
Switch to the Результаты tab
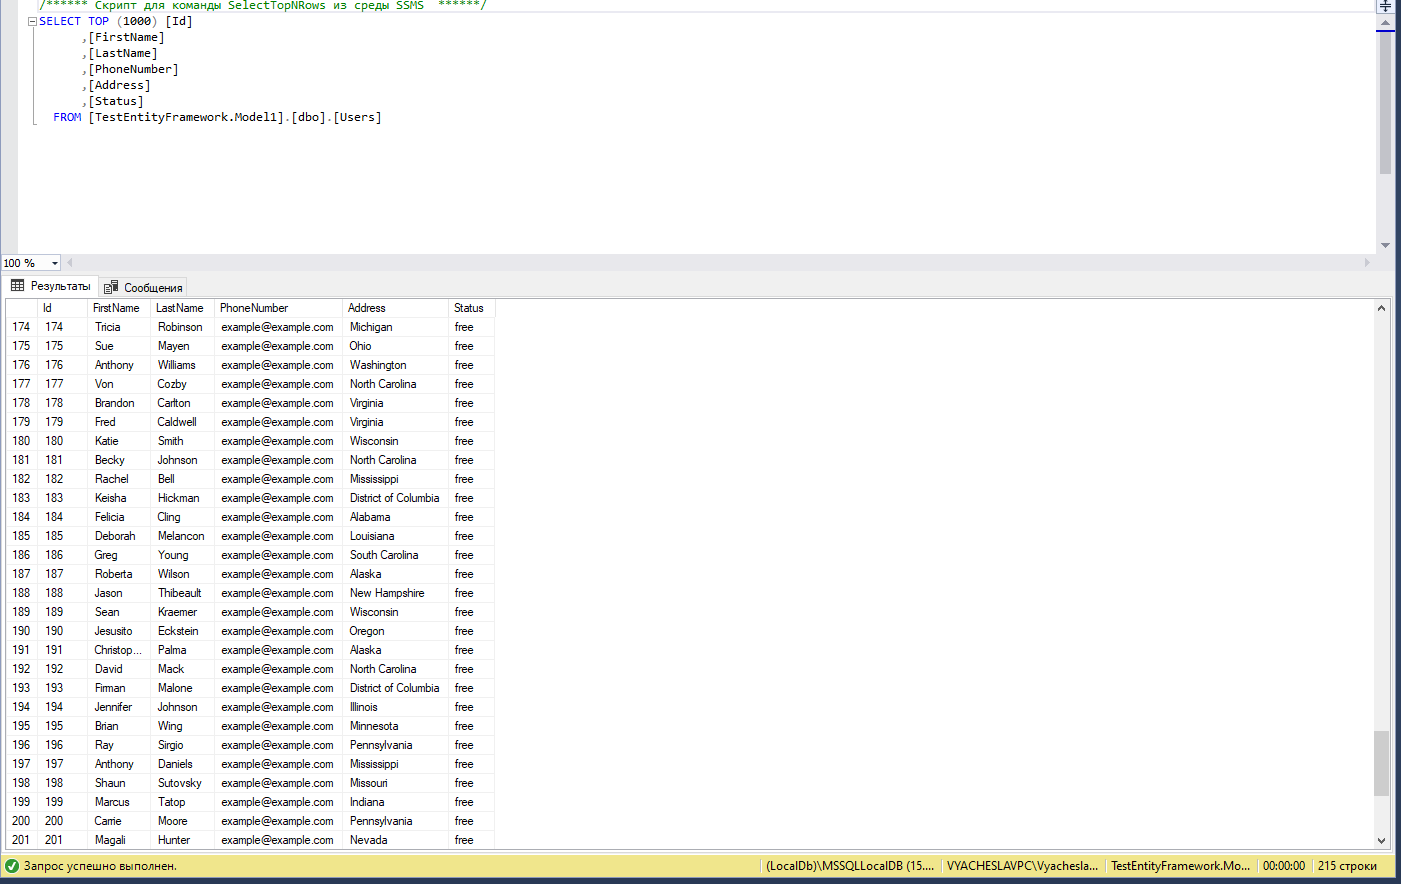[x=50, y=286]
